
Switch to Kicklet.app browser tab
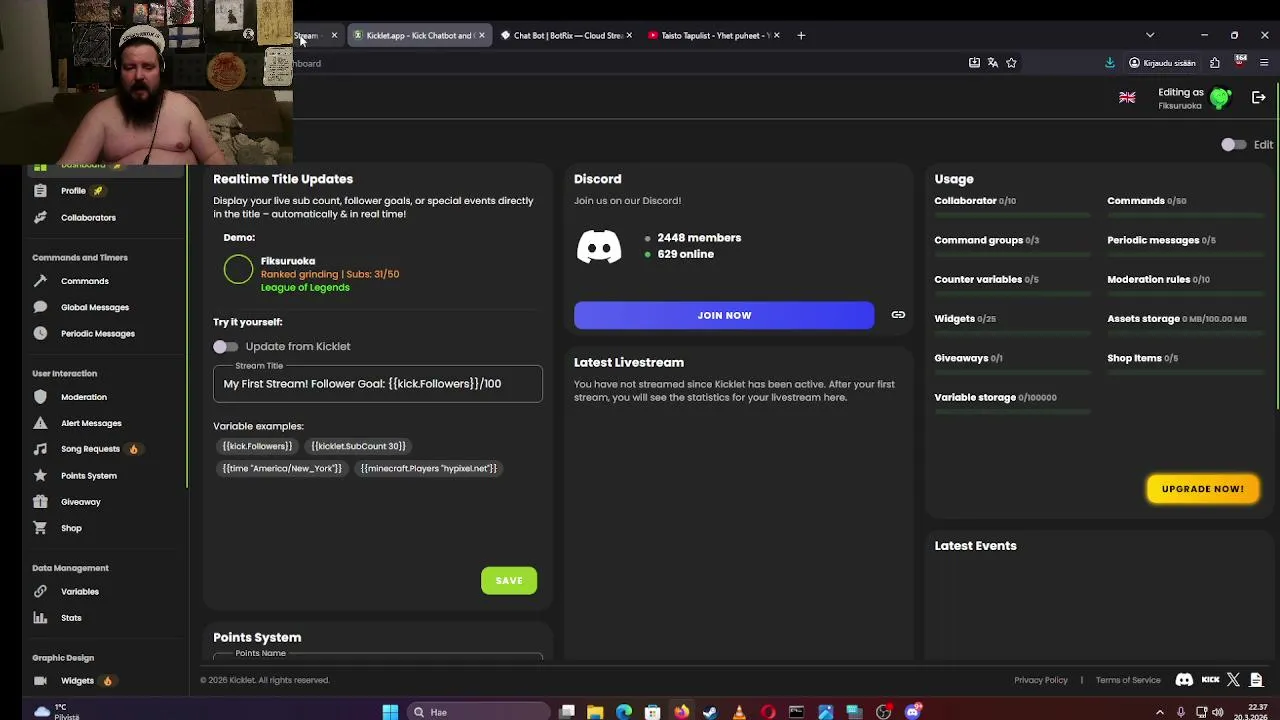418,36
